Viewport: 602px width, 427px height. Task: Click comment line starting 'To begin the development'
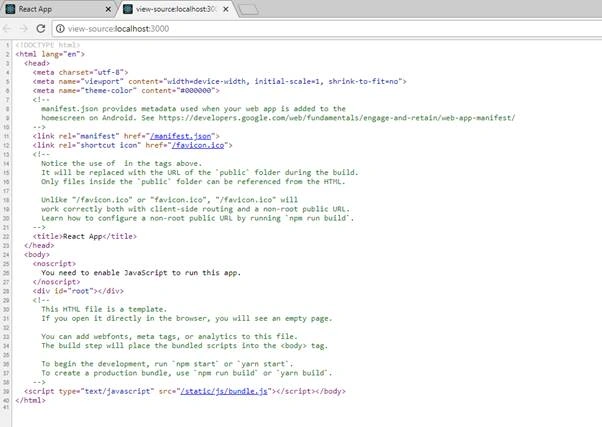(x=167, y=364)
